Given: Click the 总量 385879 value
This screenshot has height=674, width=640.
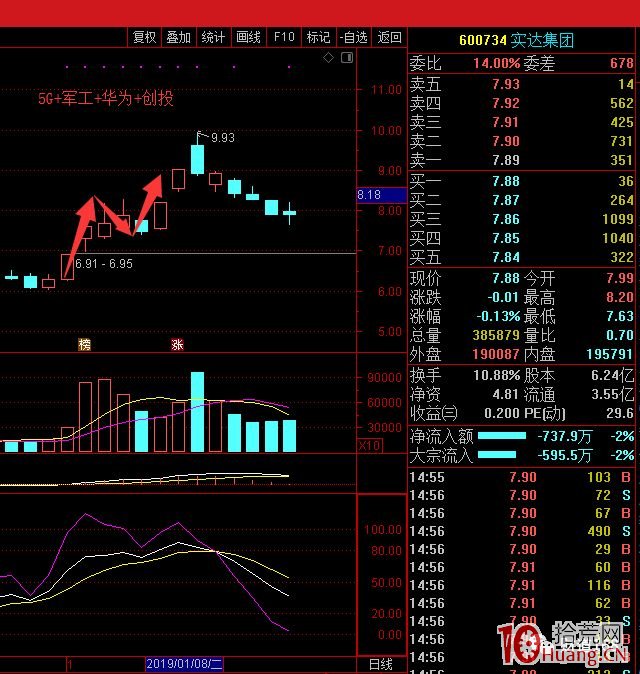Looking at the screenshot, I should pos(496,335).
